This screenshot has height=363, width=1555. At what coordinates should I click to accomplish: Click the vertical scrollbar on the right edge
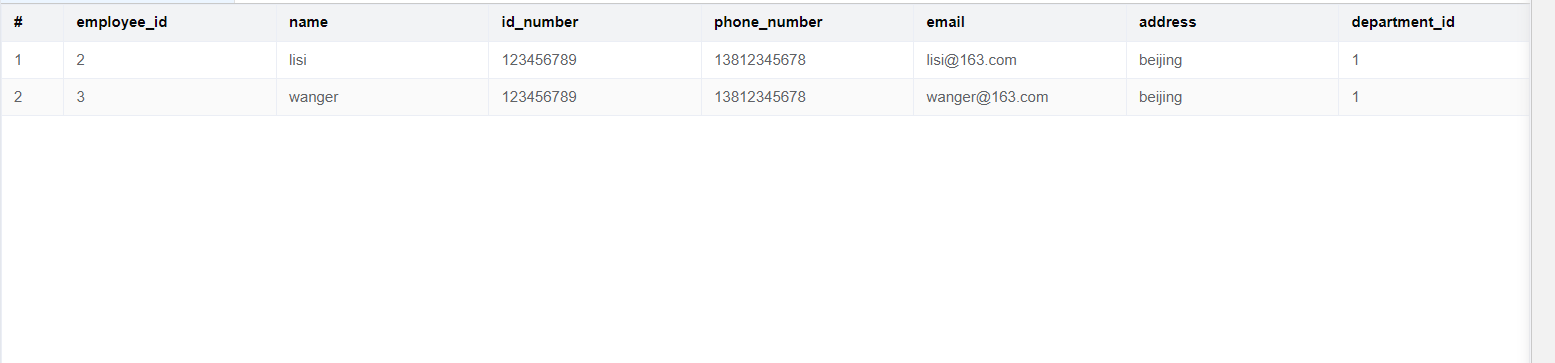point(1542,182)
